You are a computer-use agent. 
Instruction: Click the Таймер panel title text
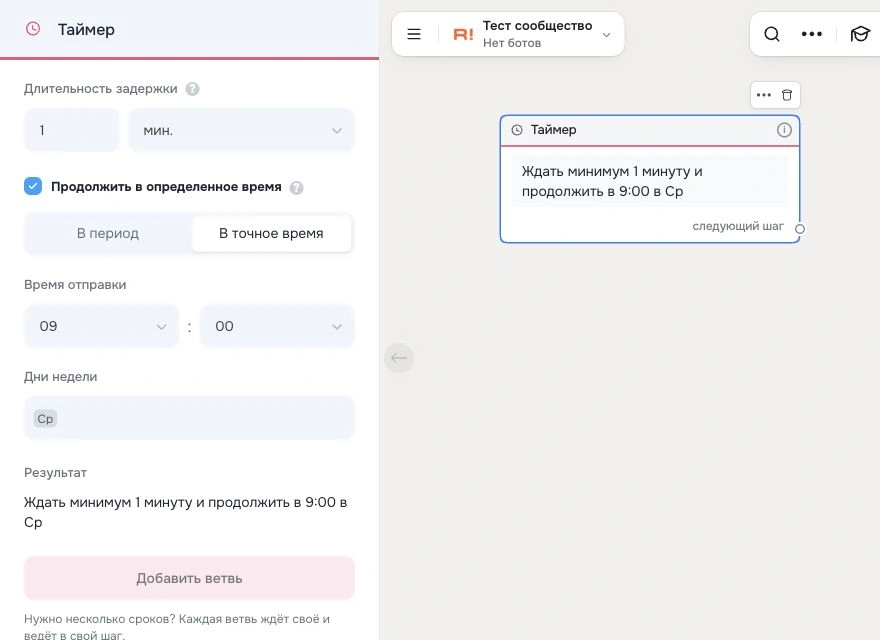click(86, 29)
